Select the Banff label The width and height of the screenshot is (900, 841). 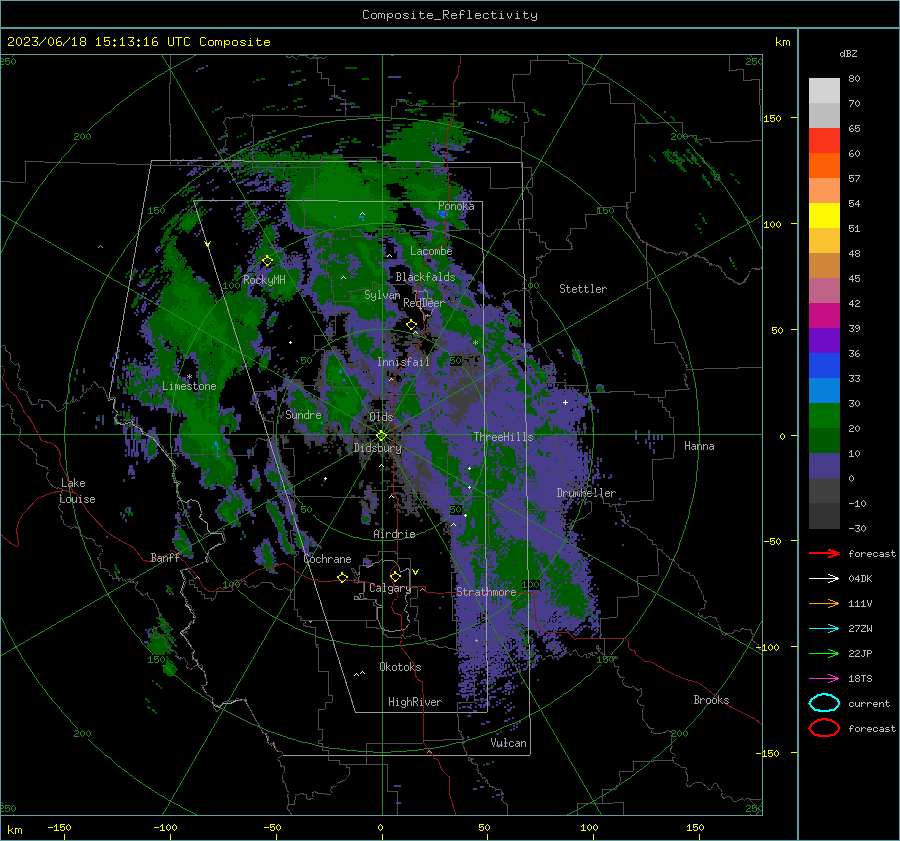pyautogui.click(x=165, y=557)
